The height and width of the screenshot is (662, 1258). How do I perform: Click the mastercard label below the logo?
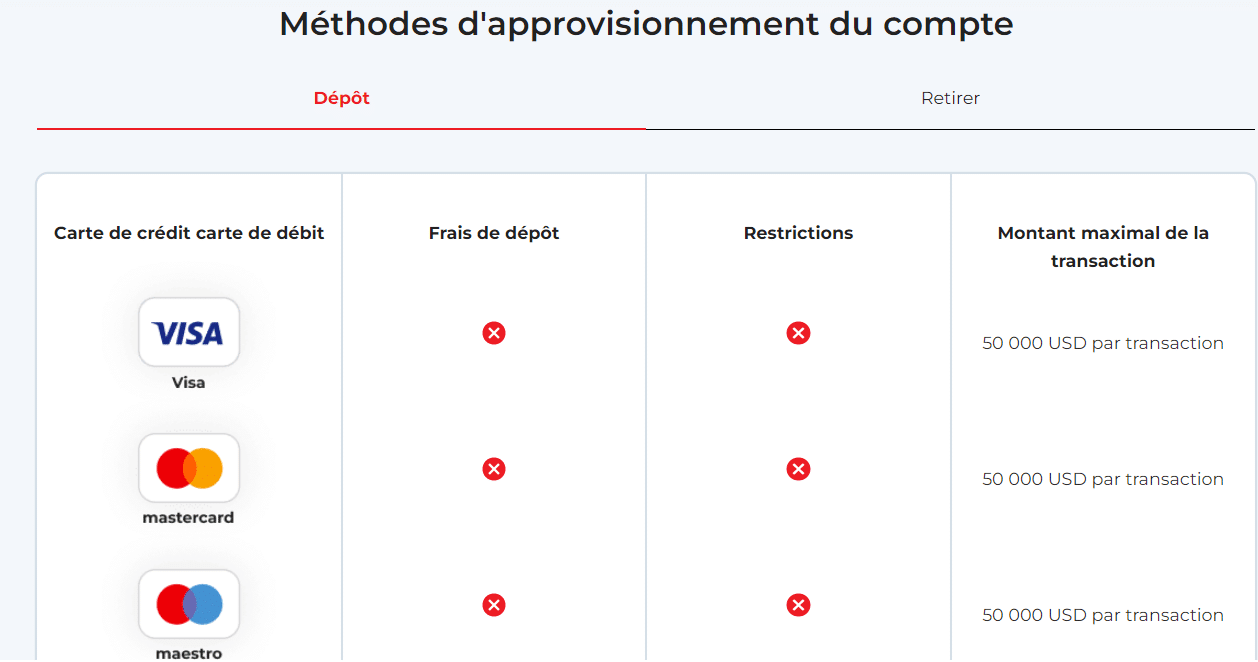188,518
